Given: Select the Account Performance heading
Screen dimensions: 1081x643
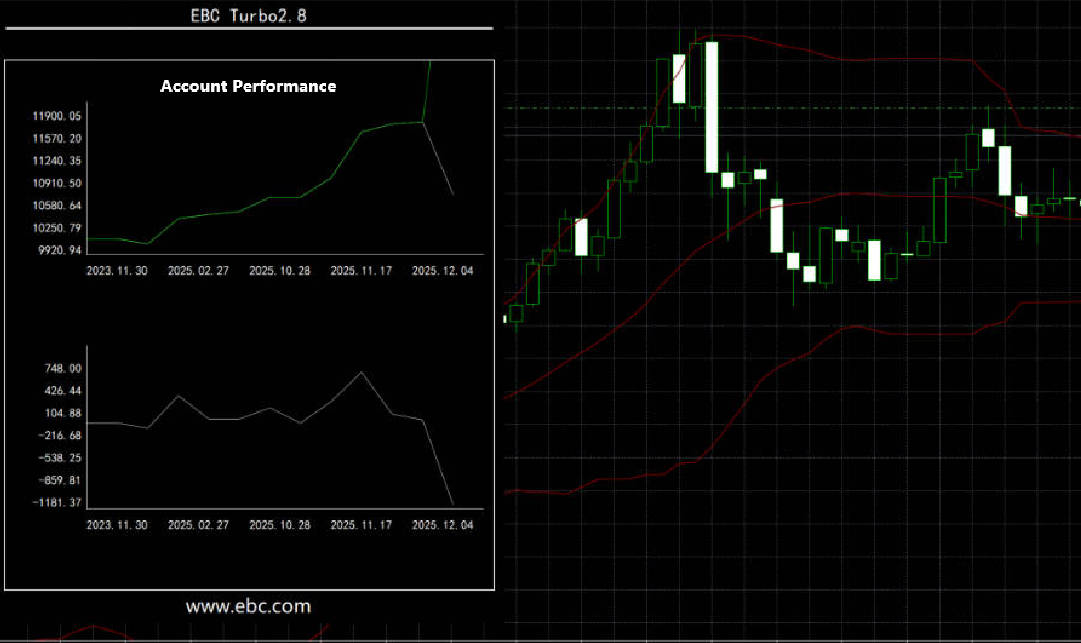Looking at the screenshot, I should pyautogui.click(x=248, y=86).
